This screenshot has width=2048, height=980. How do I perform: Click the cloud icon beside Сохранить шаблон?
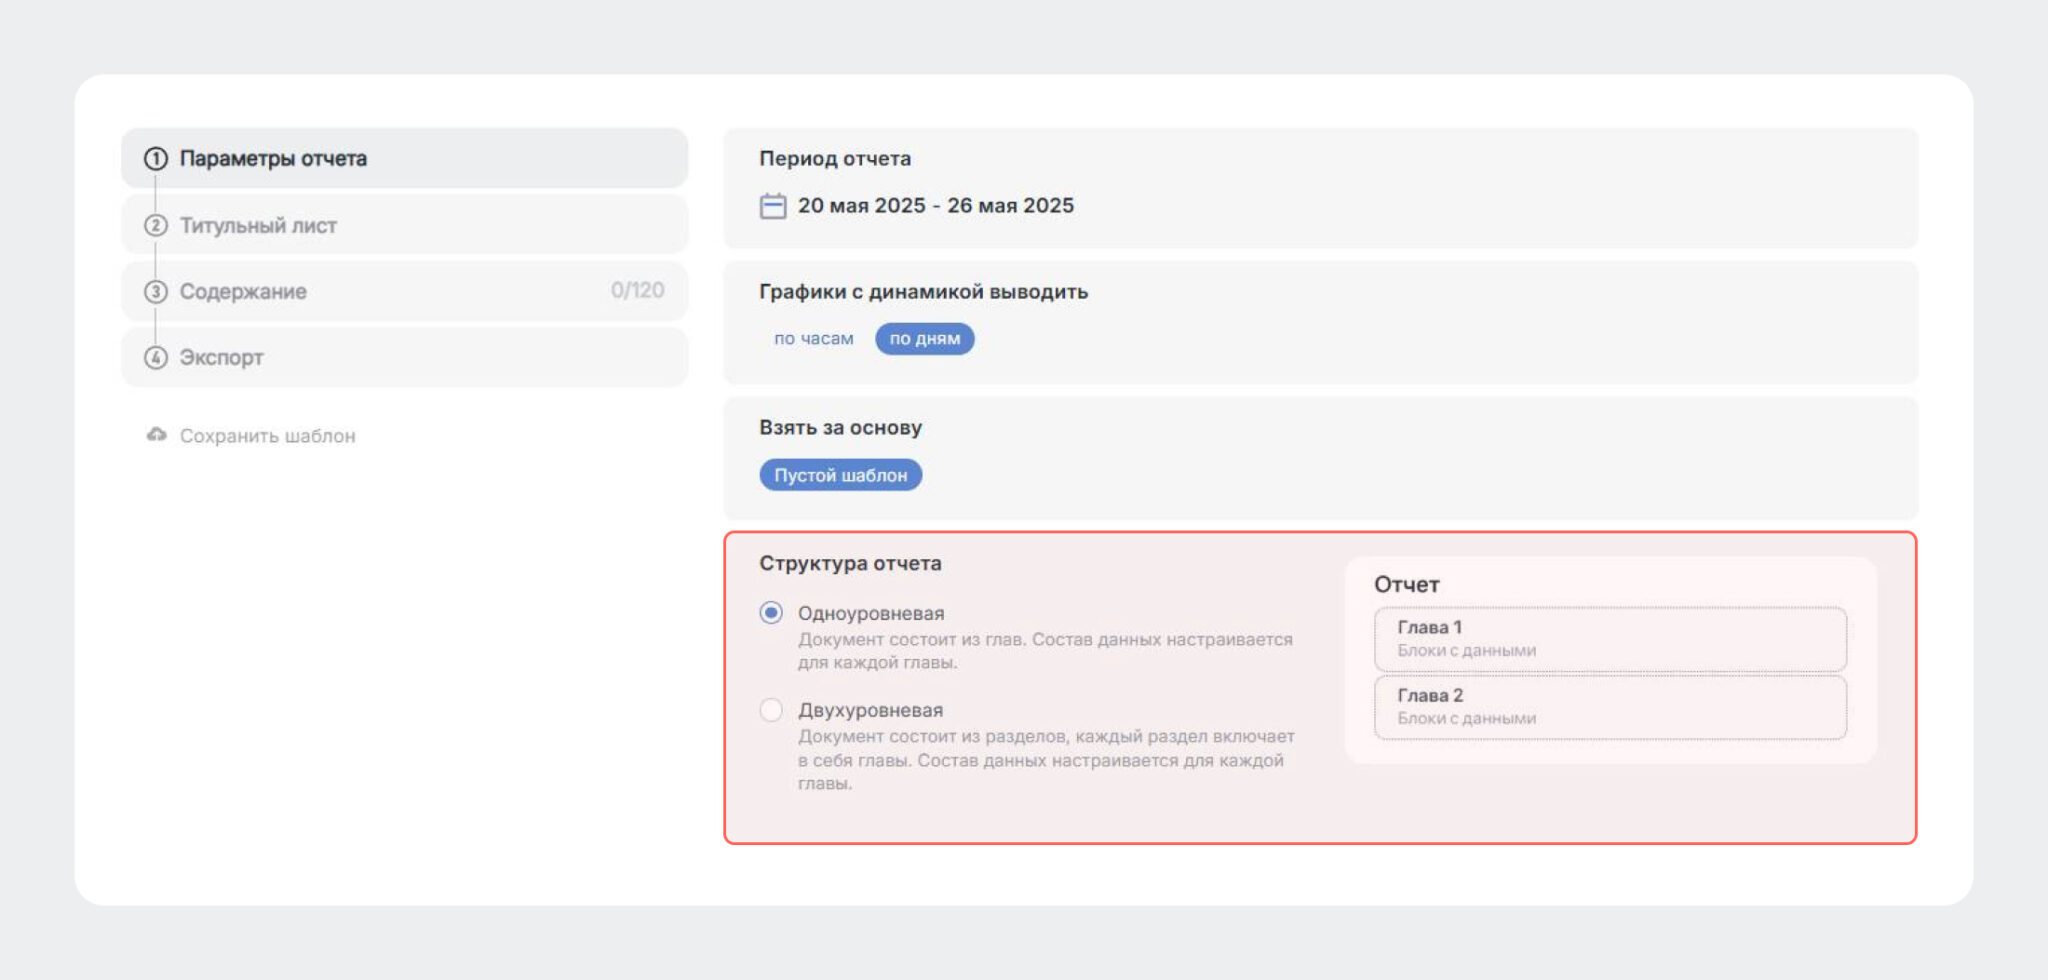[157, 435]
